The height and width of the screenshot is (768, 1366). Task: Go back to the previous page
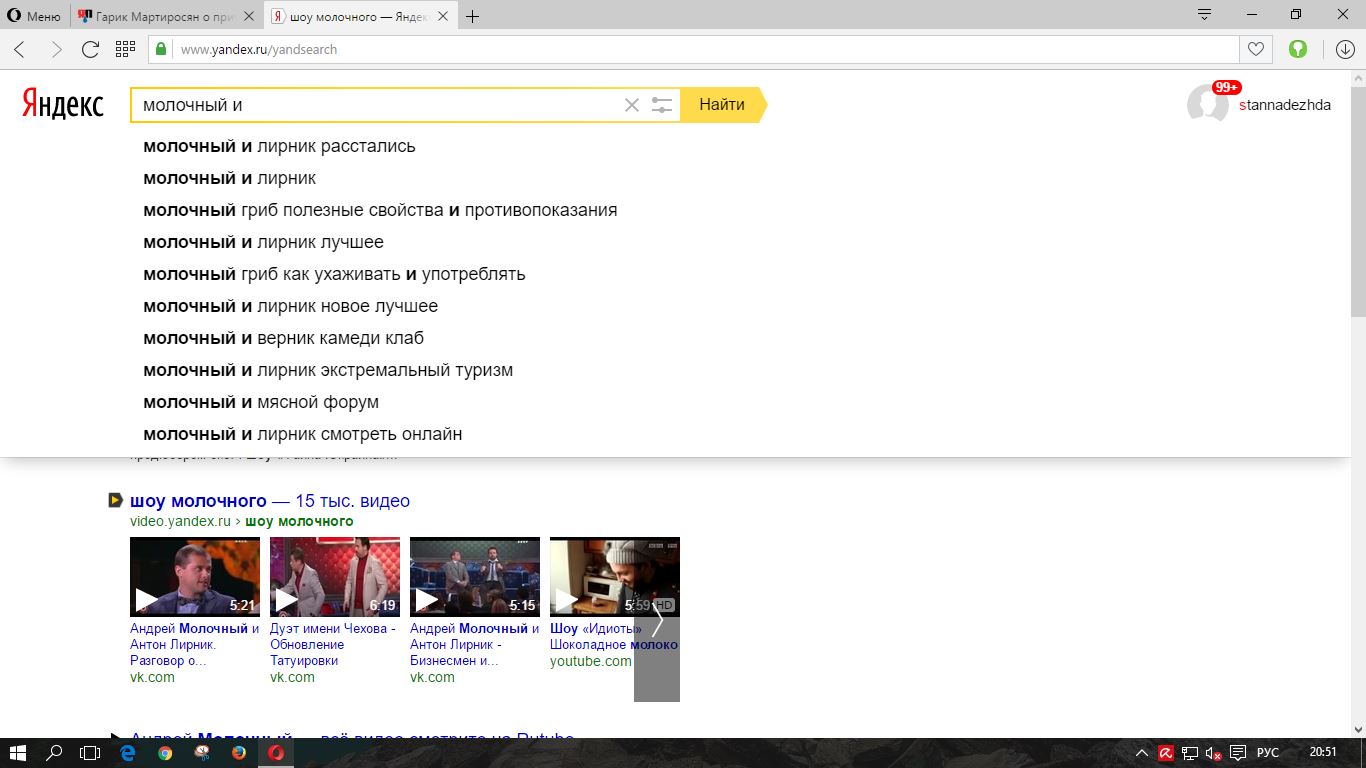click(x=20, y=49)
